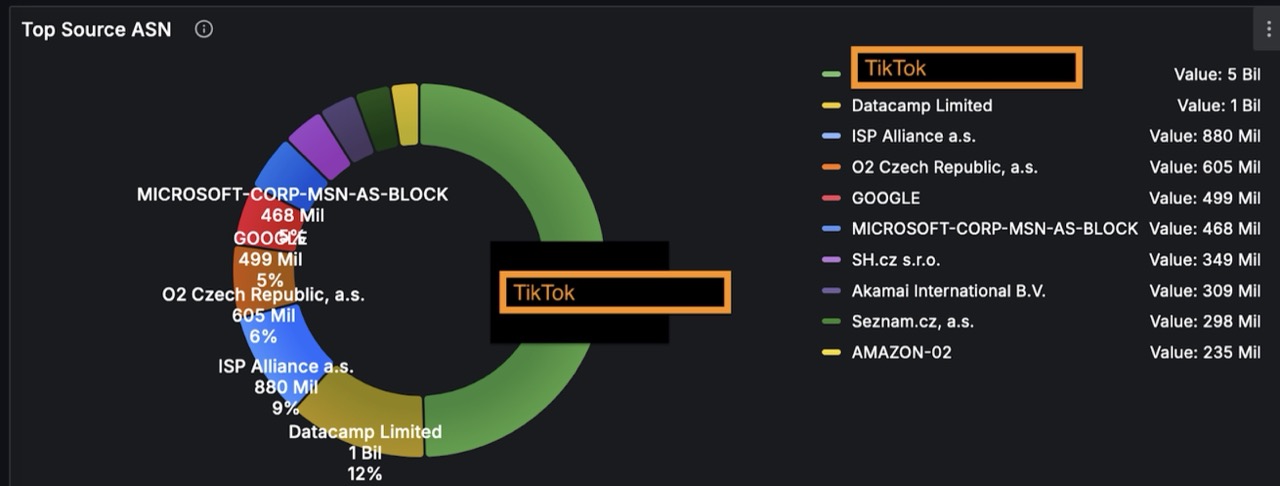Select Akamai International B.V. legend label
This screenshot has height=486, width=1280.
(x=948, y=291)
